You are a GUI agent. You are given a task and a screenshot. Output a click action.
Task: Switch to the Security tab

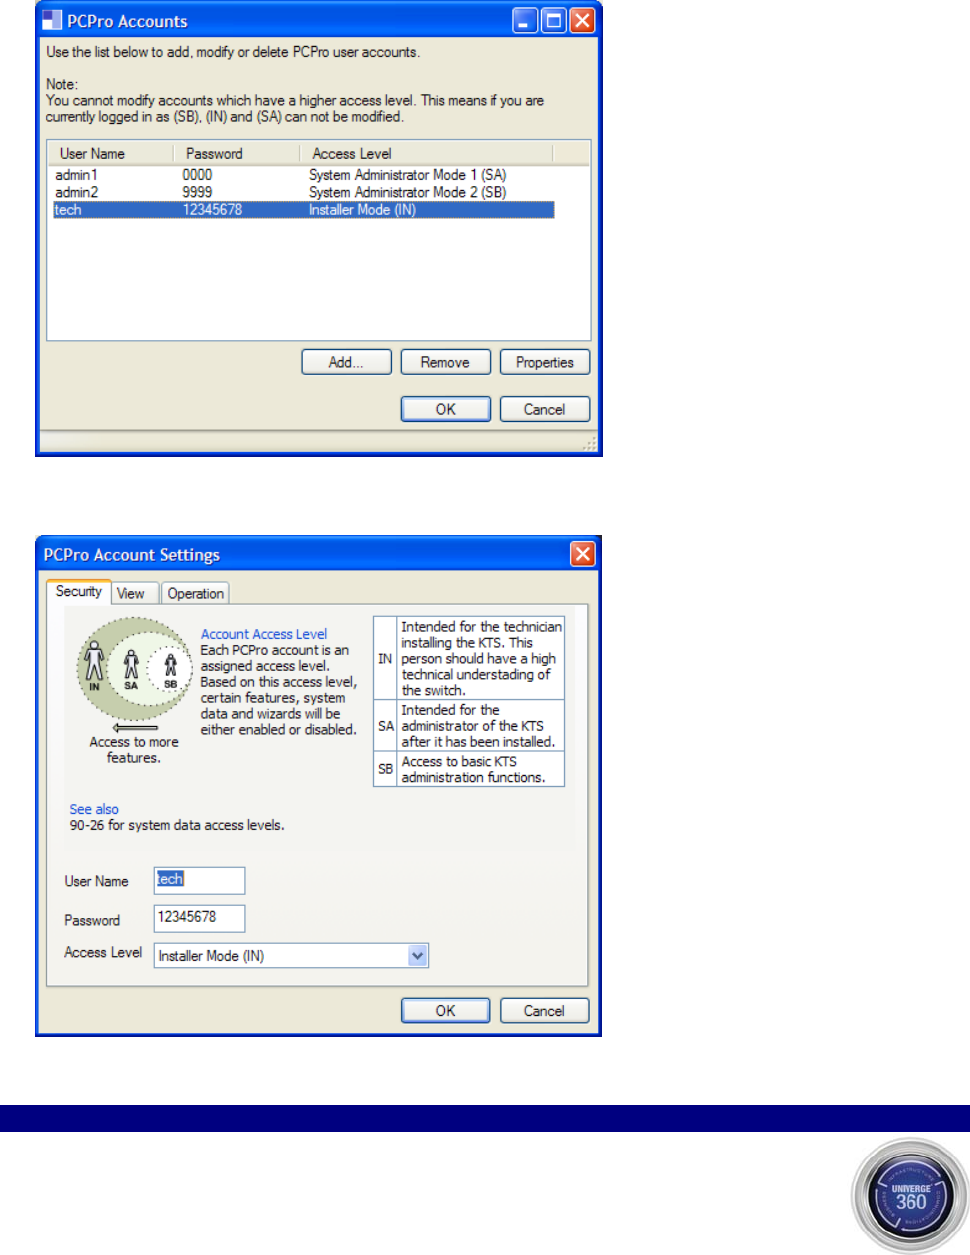click(x=79, y=591)
